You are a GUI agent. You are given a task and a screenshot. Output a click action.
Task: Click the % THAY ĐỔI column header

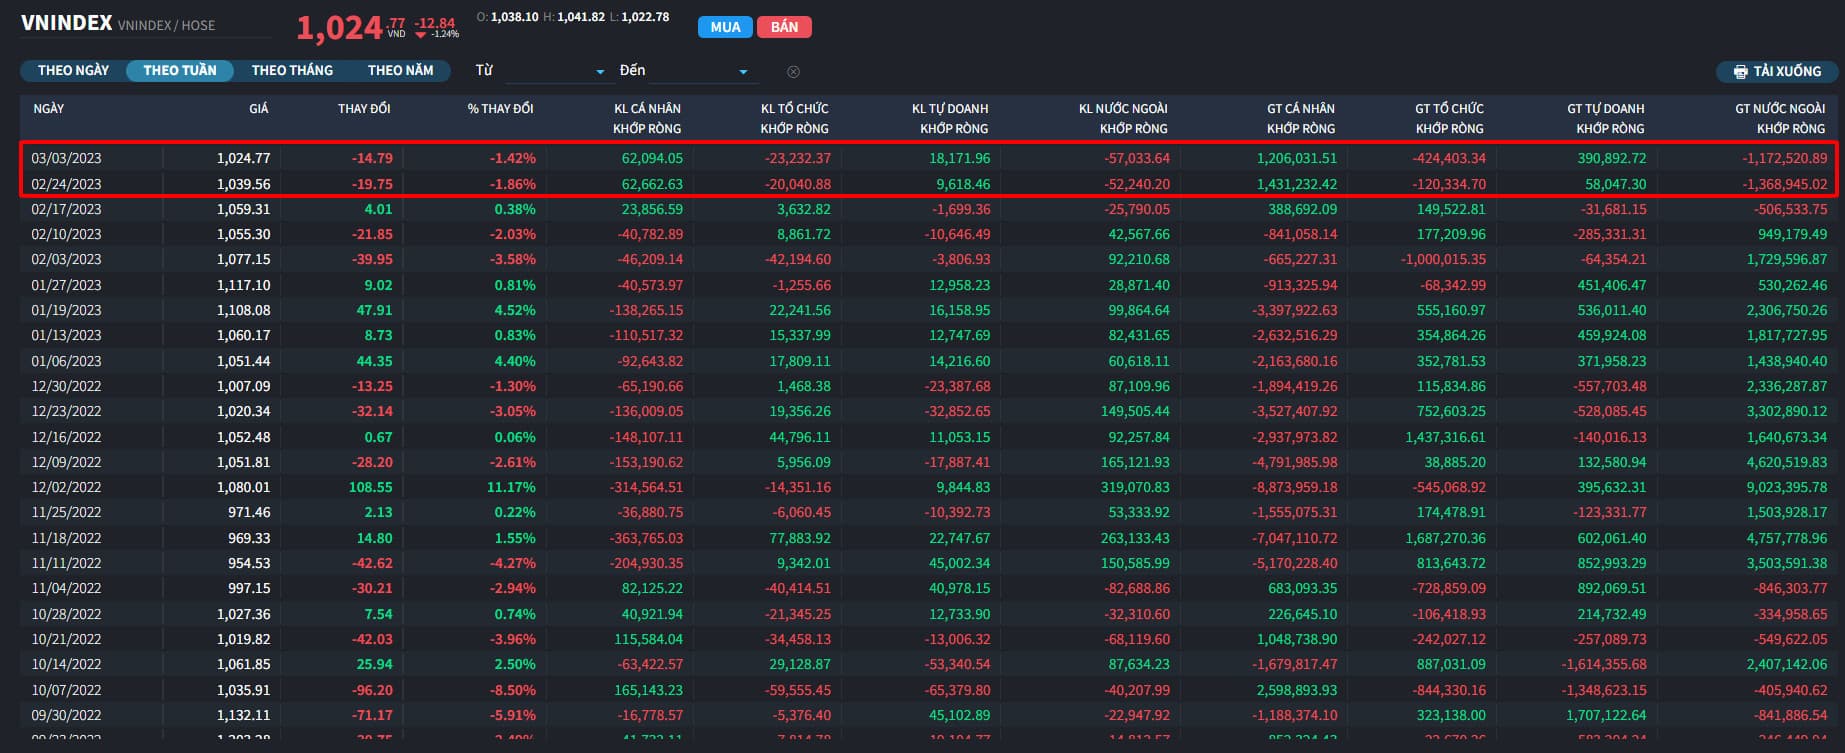(500, 109)
